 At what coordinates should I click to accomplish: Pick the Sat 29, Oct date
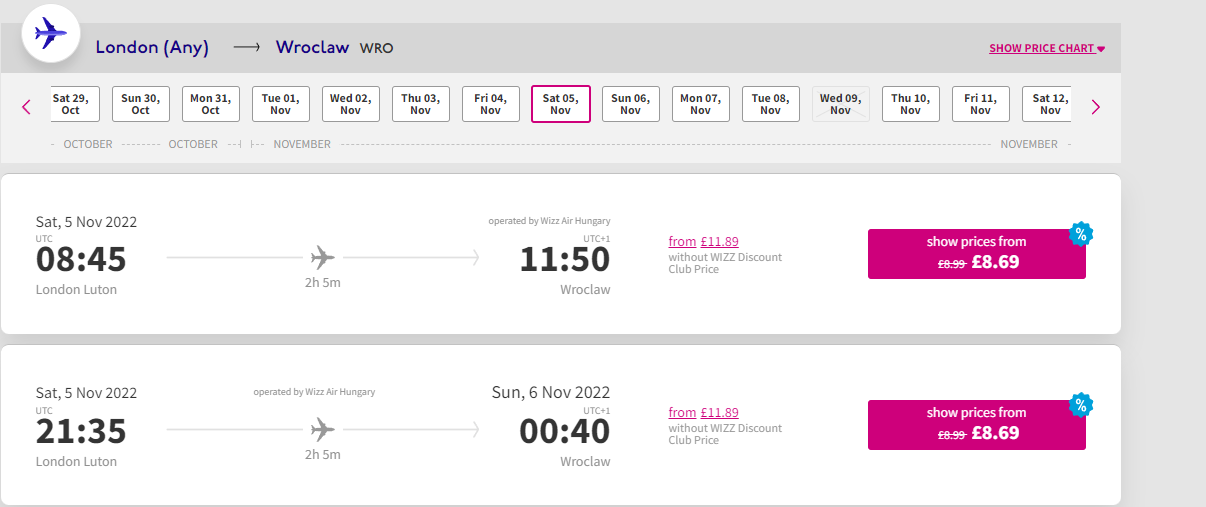coord(71,104)
